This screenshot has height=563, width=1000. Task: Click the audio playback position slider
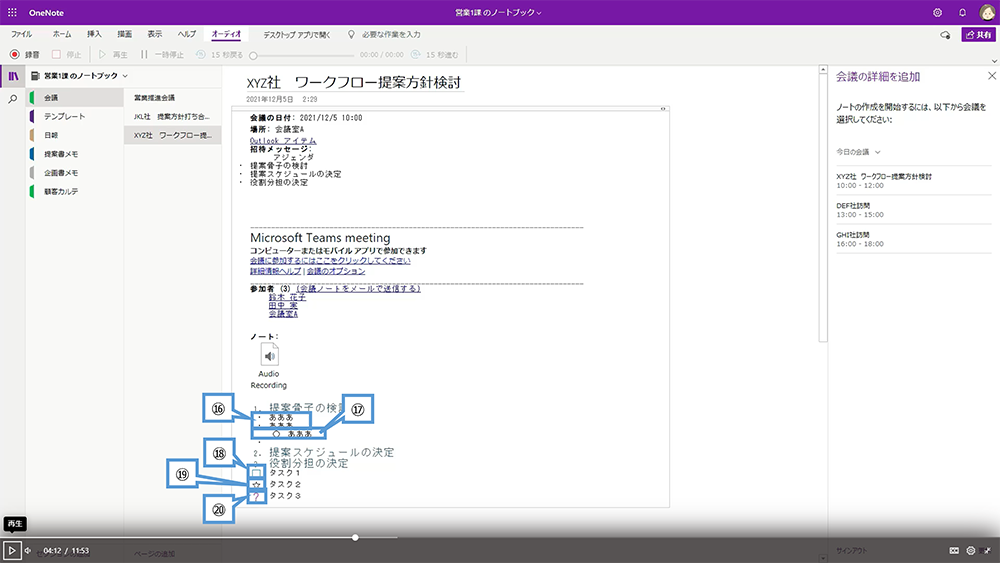(x=253, y=55)
